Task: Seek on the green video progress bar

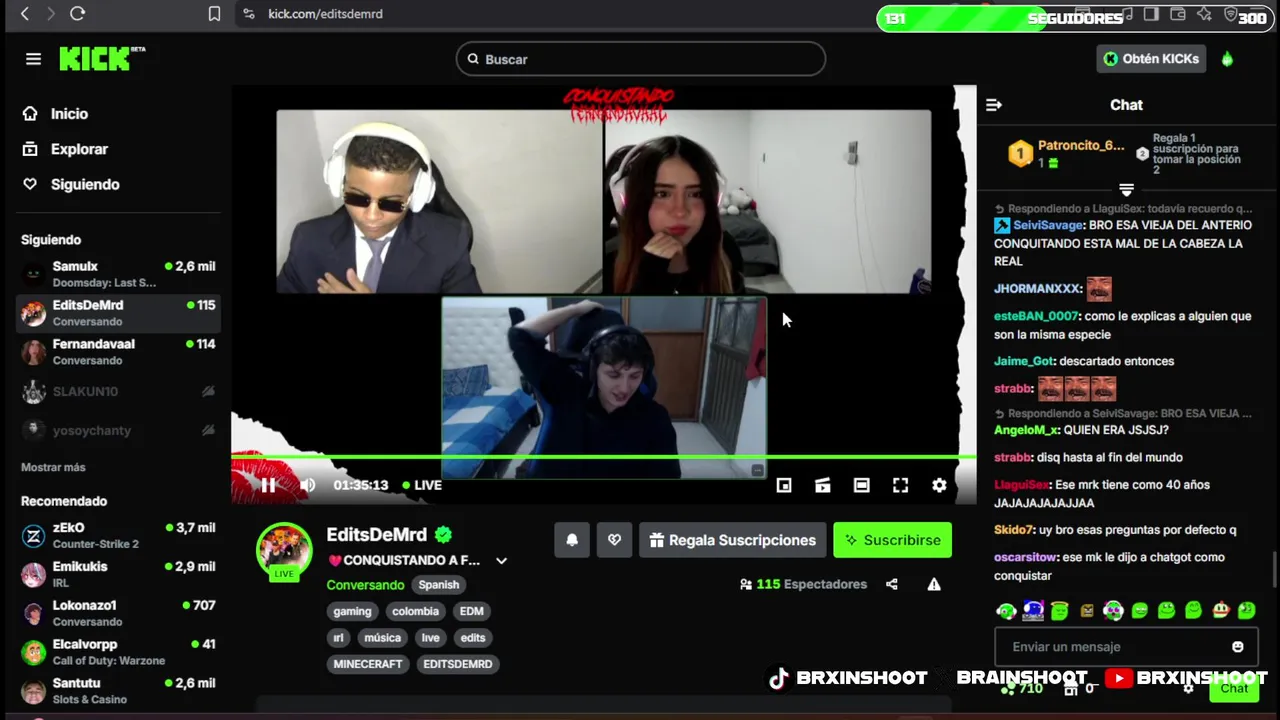Action: coord(603,457)
